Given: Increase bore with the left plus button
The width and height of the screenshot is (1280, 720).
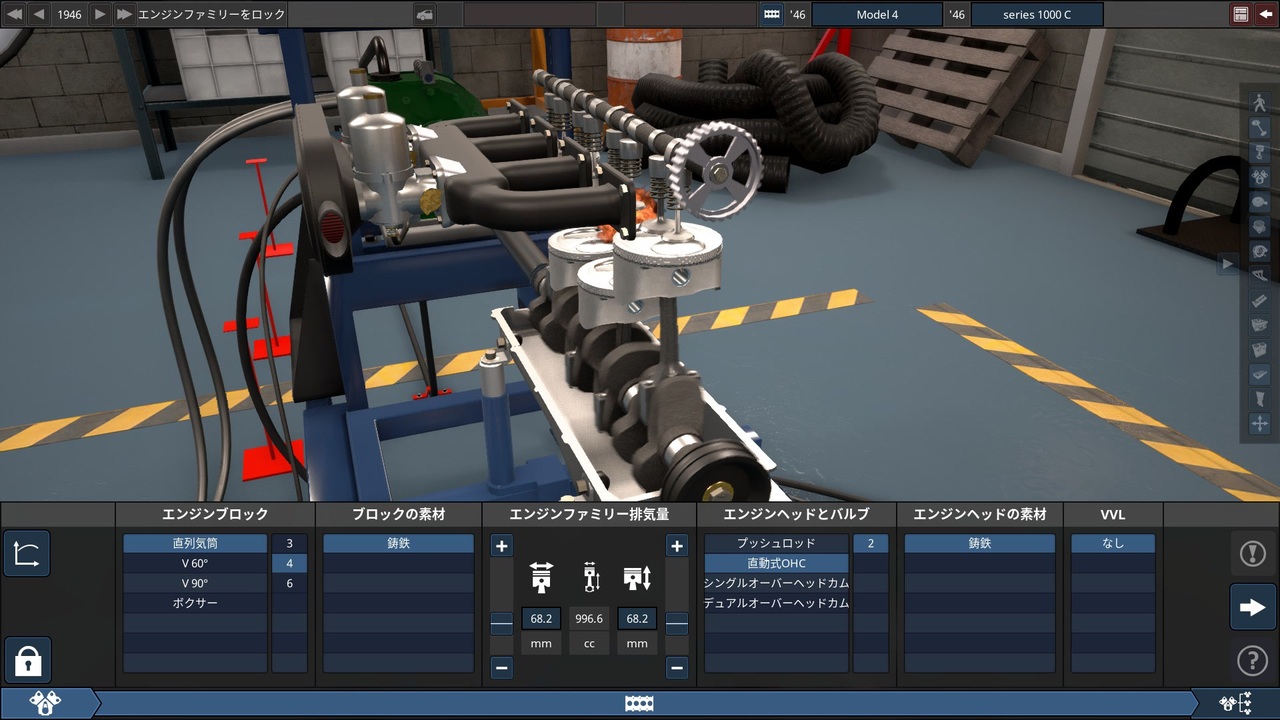Looking at the screenshot, I should (x=502, y=546).
